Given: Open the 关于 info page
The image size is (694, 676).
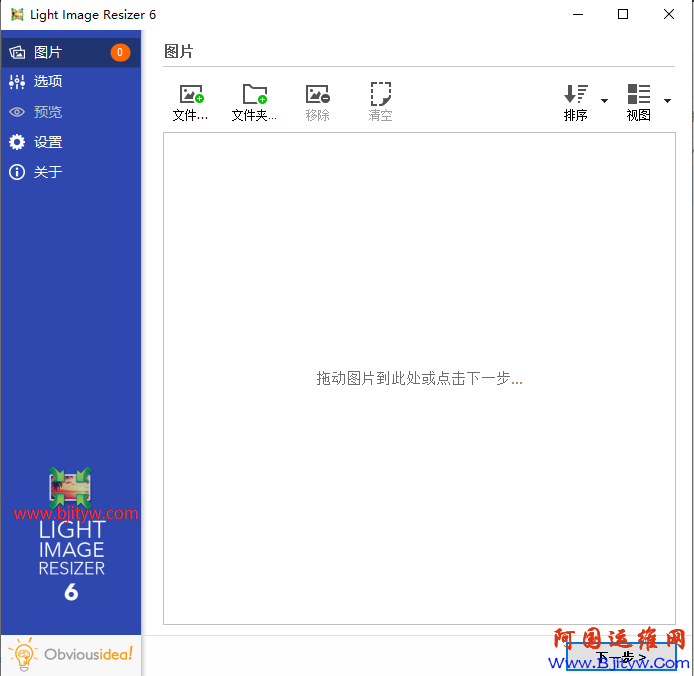Looking at the screenshot, I should (17, 172).
